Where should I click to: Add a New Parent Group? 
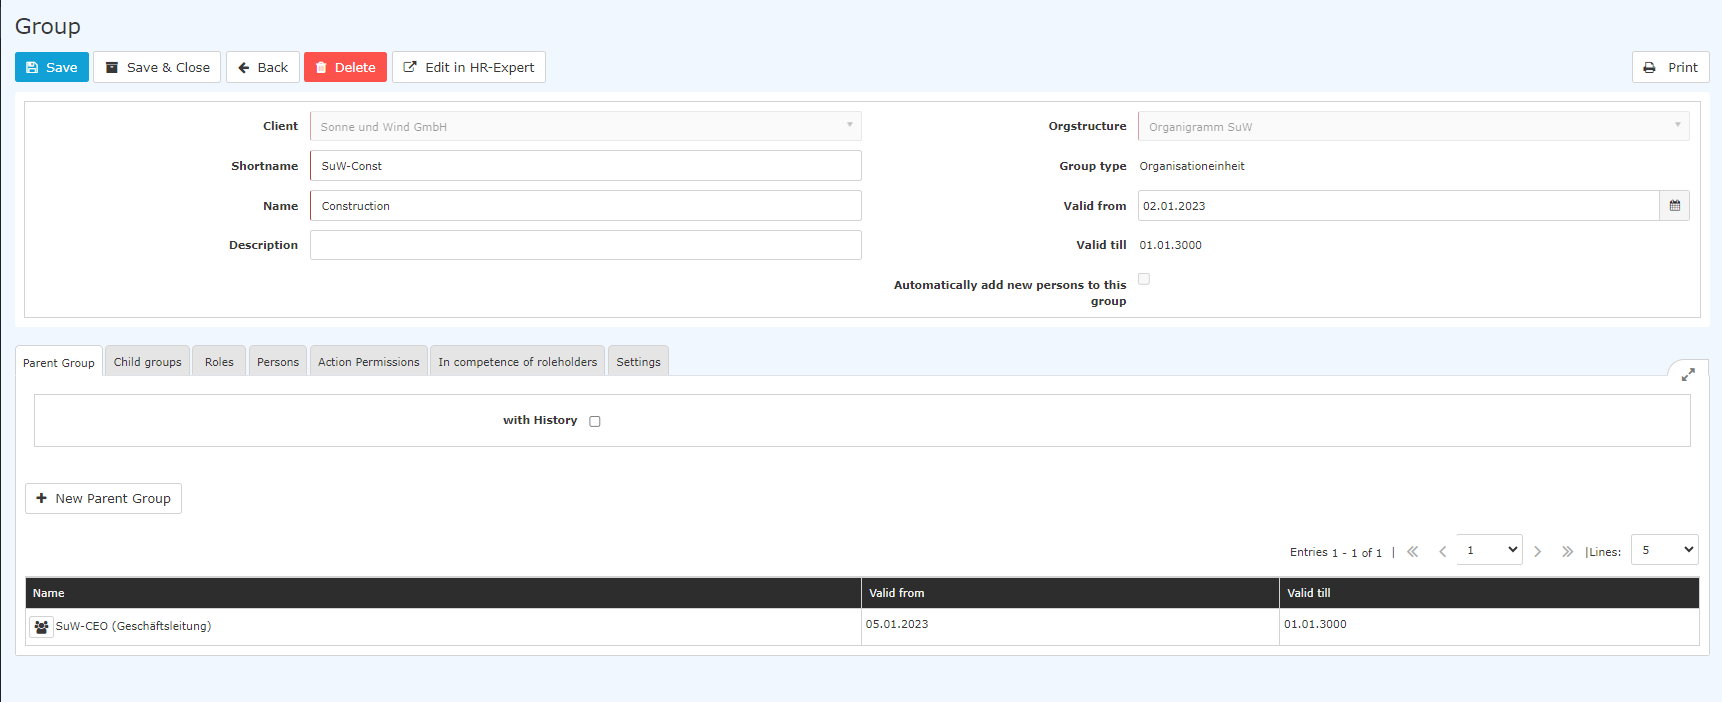pyautogui.click(x=103, y=498)
